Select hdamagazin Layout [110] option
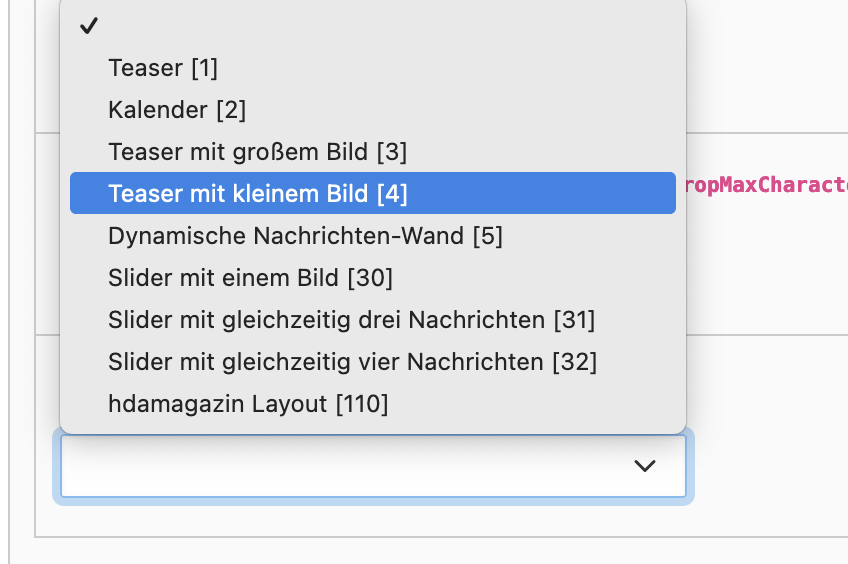This screenshot has width=848, height=564. click(x=373, y=404)
